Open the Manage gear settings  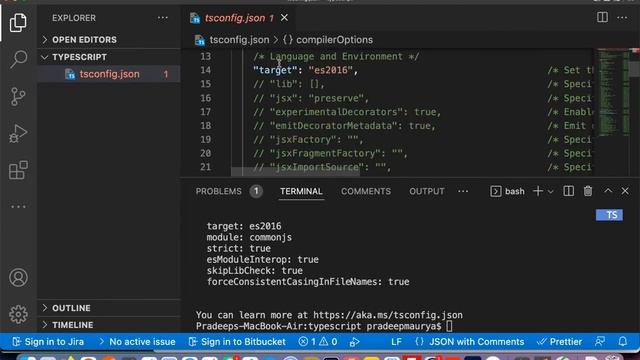click(x=18, y=314)
